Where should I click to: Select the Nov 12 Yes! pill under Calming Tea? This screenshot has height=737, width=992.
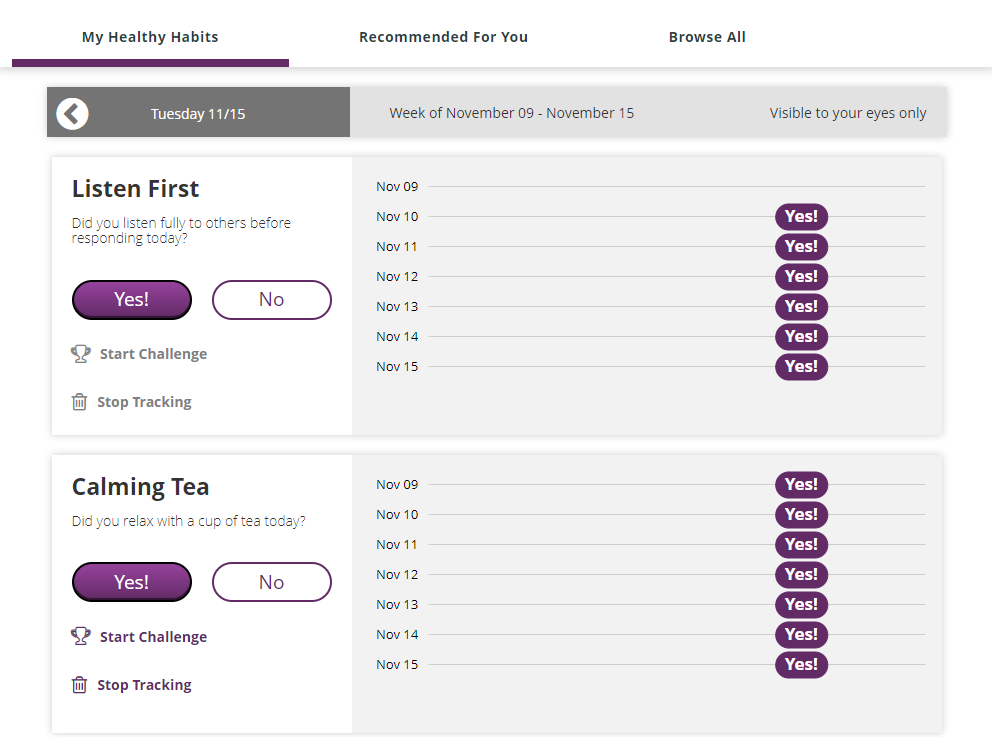point(801,574)
